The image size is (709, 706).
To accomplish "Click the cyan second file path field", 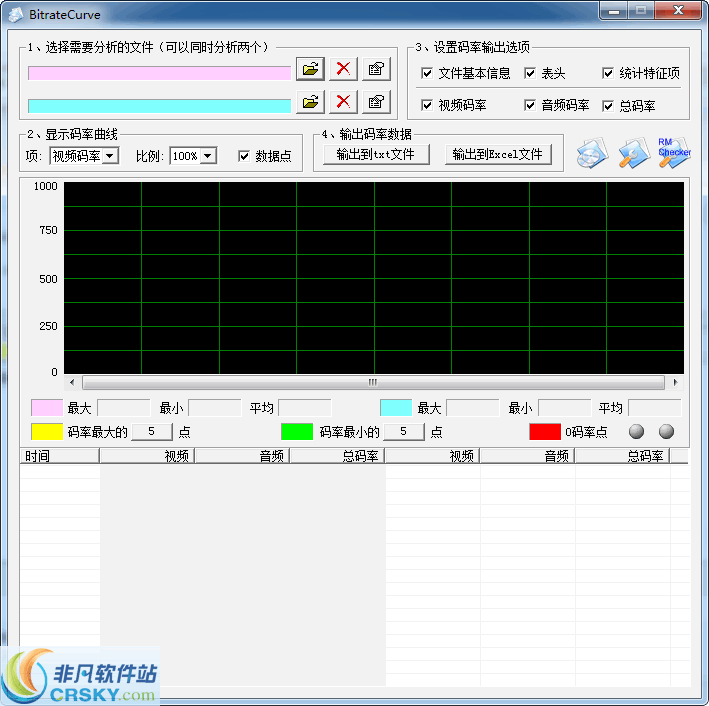I will pyautogui.click(x=159, y=106).
